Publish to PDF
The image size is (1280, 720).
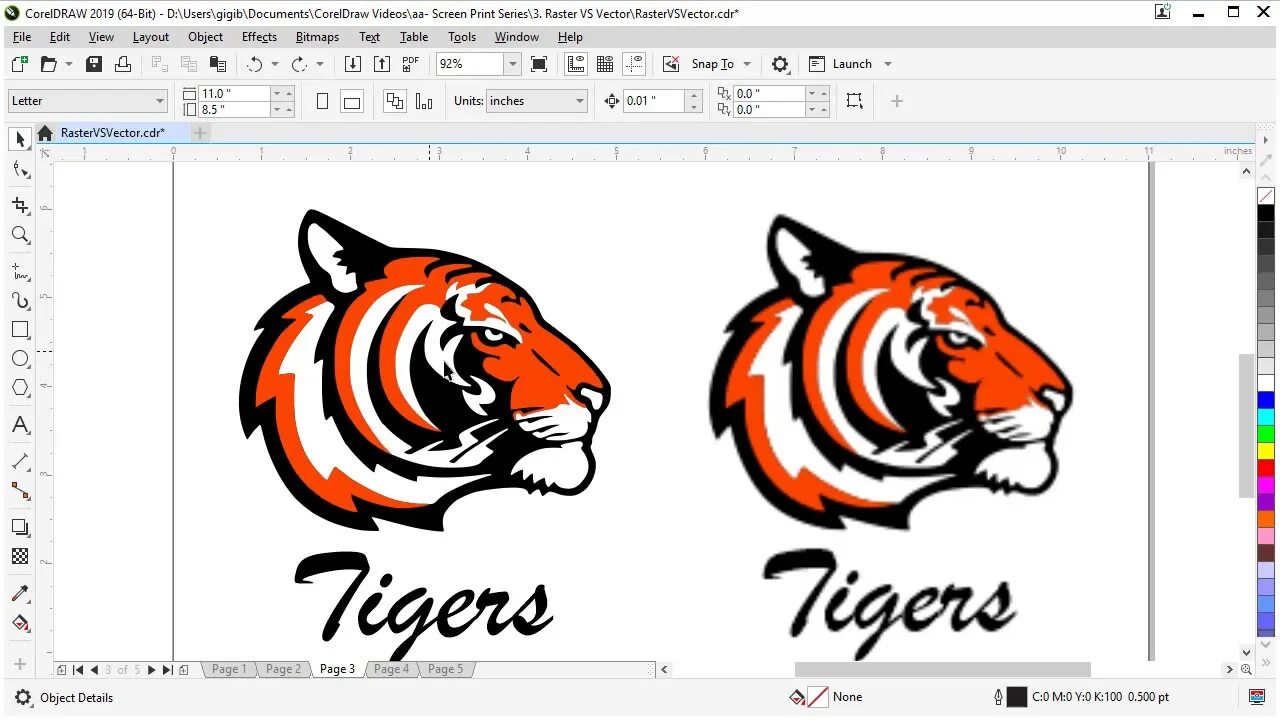point(410,64)
